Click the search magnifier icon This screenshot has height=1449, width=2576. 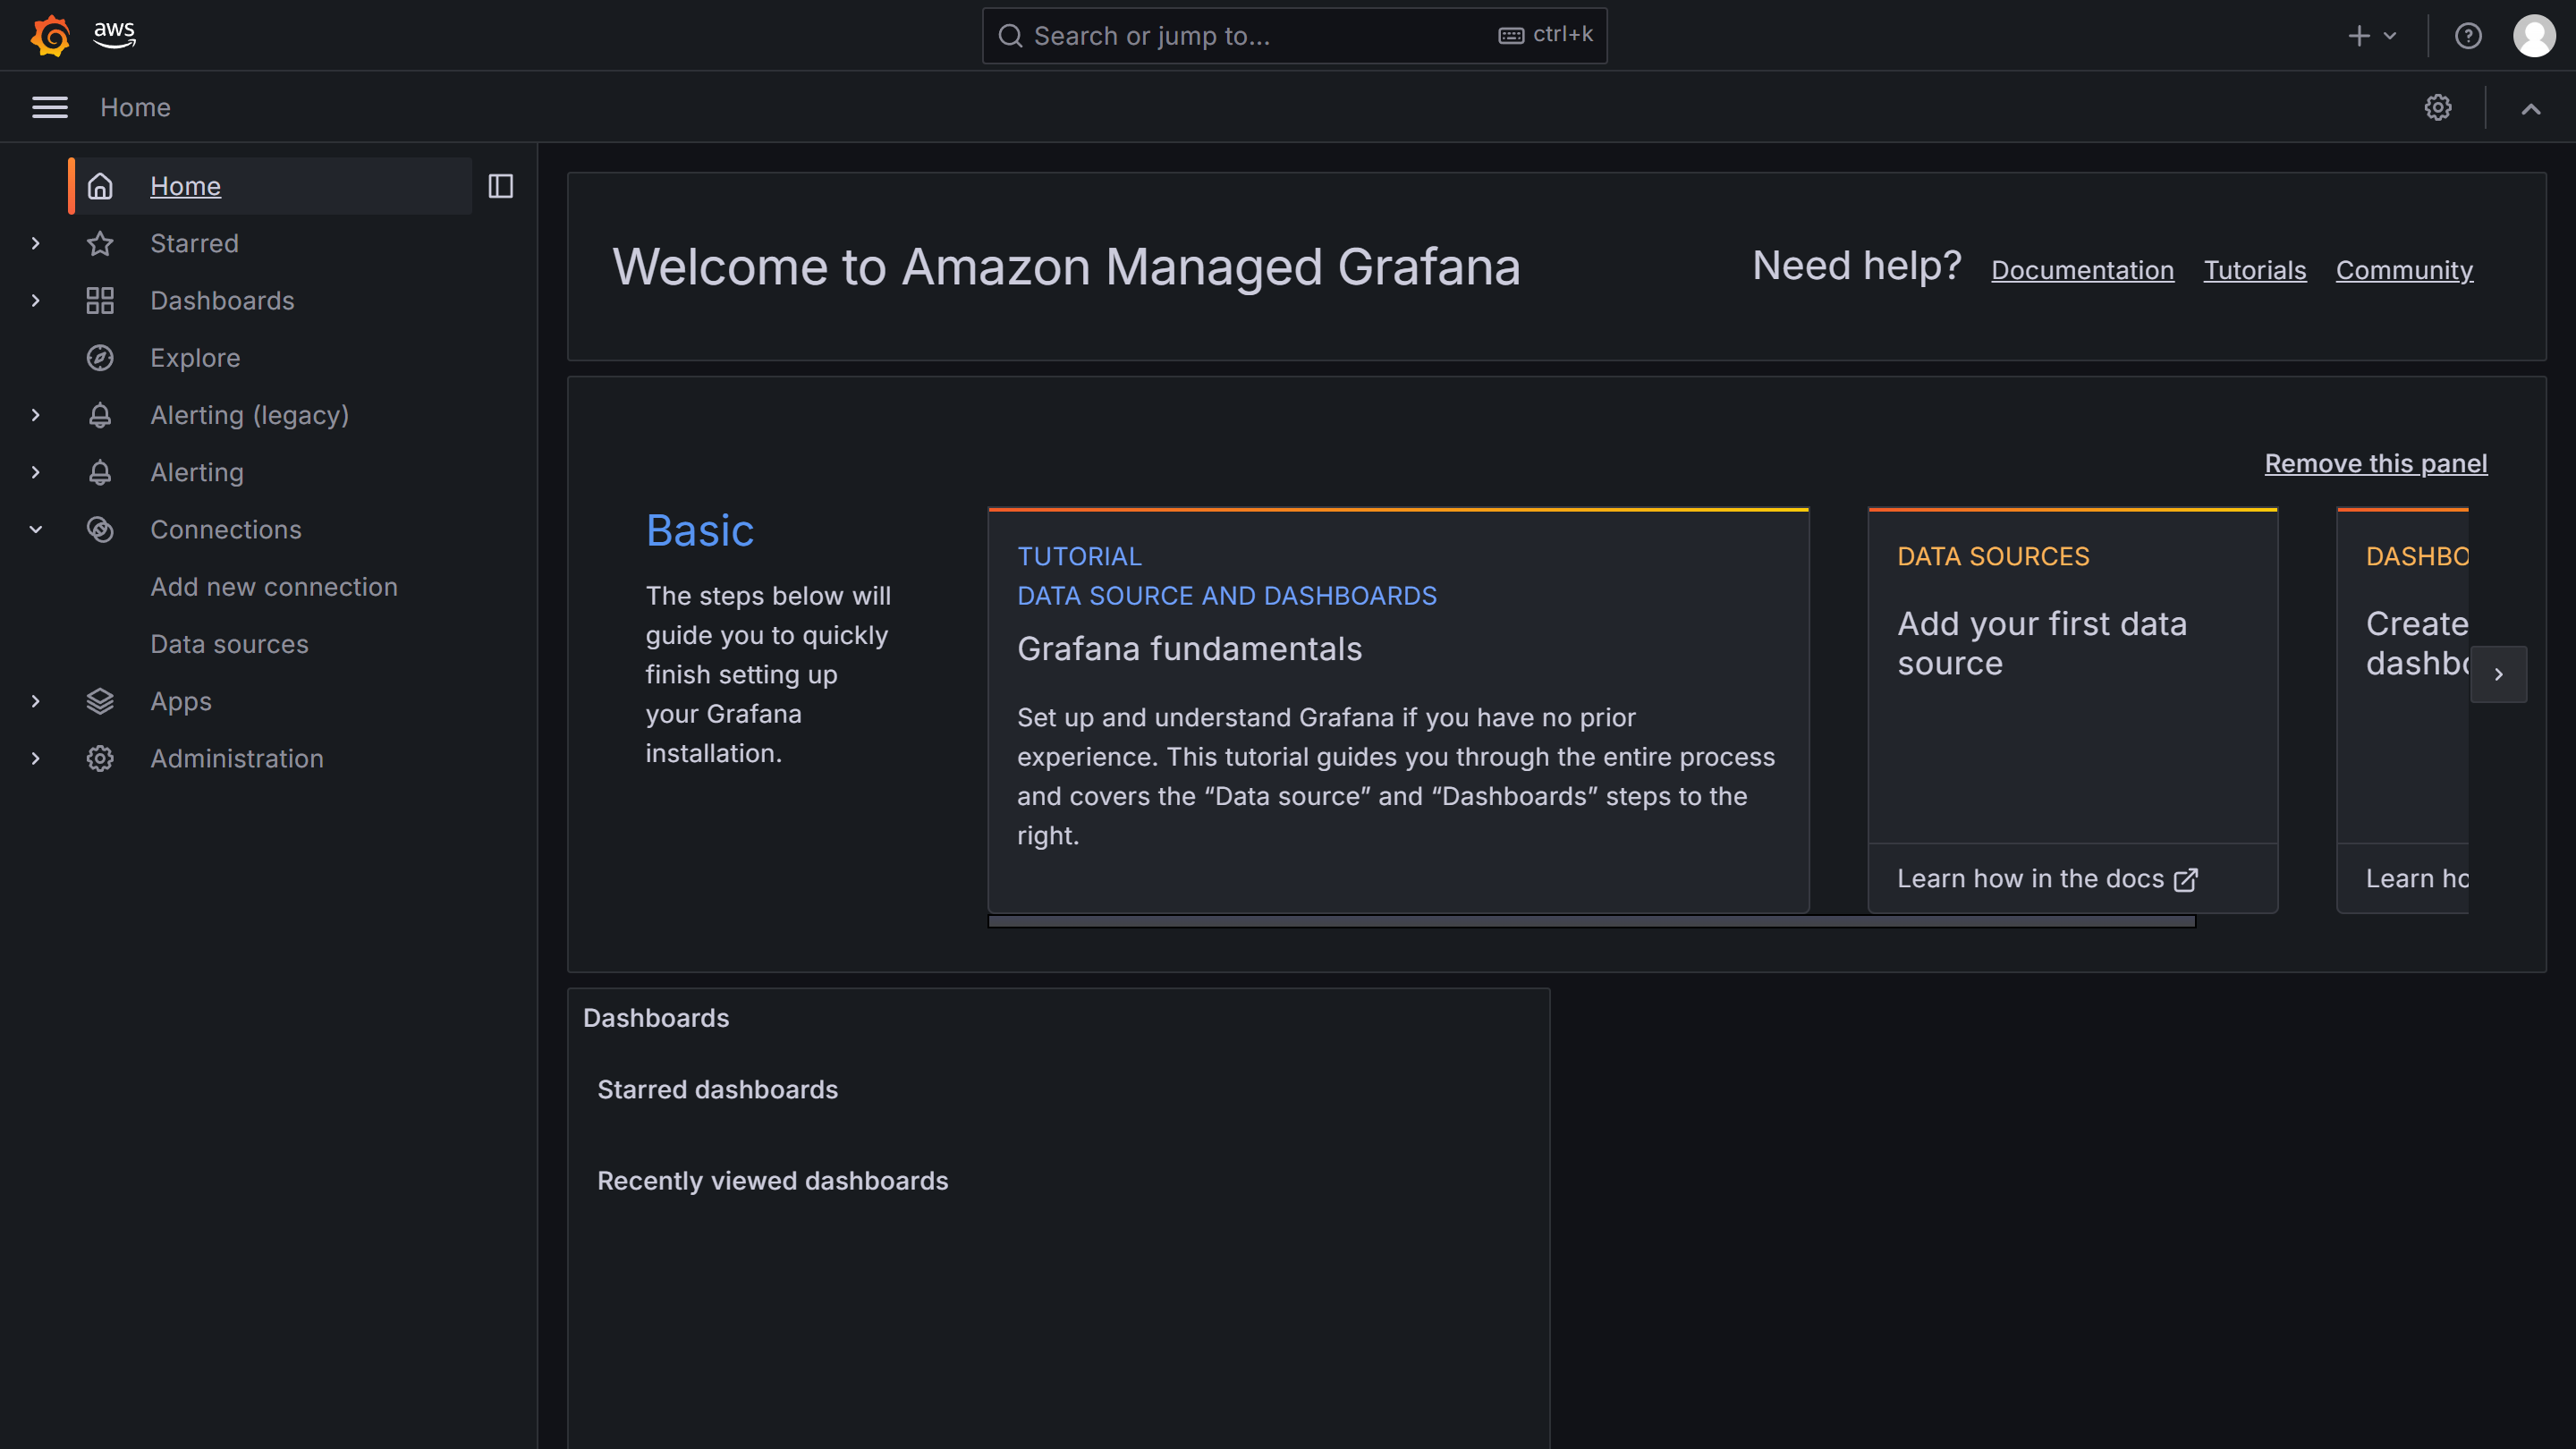(1011, 36)
